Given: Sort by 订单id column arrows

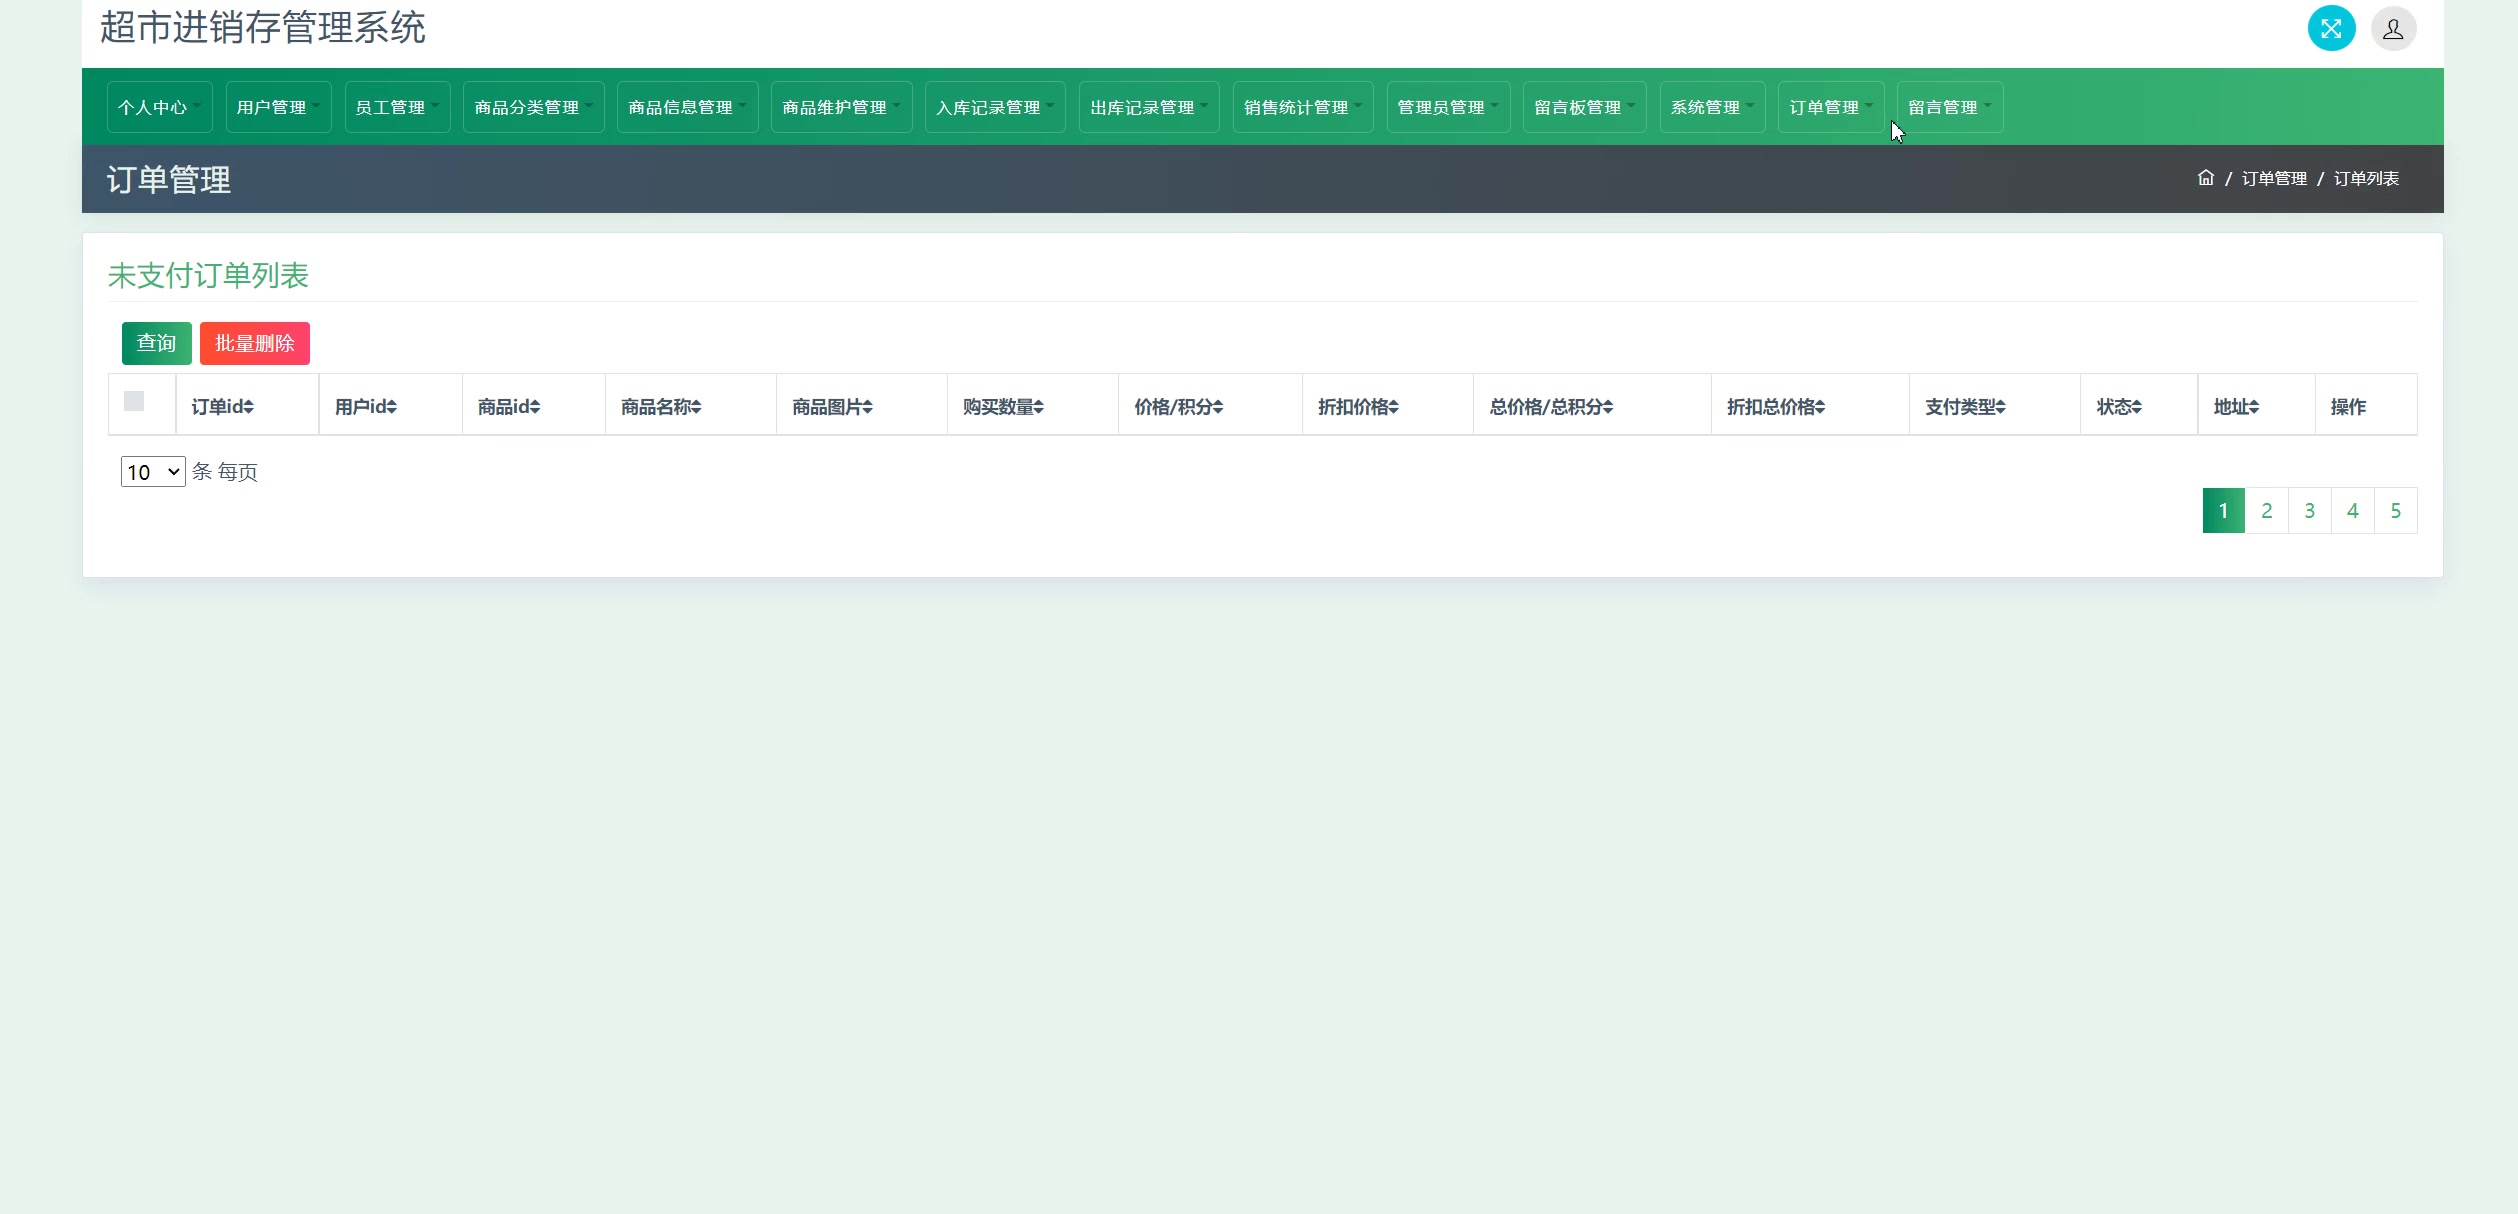Looking at the screenshot, I should tap(248, 407).
